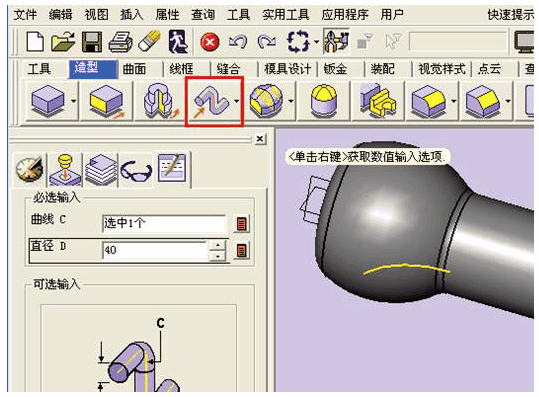Undo with the left curved arrow

(238, 42)
